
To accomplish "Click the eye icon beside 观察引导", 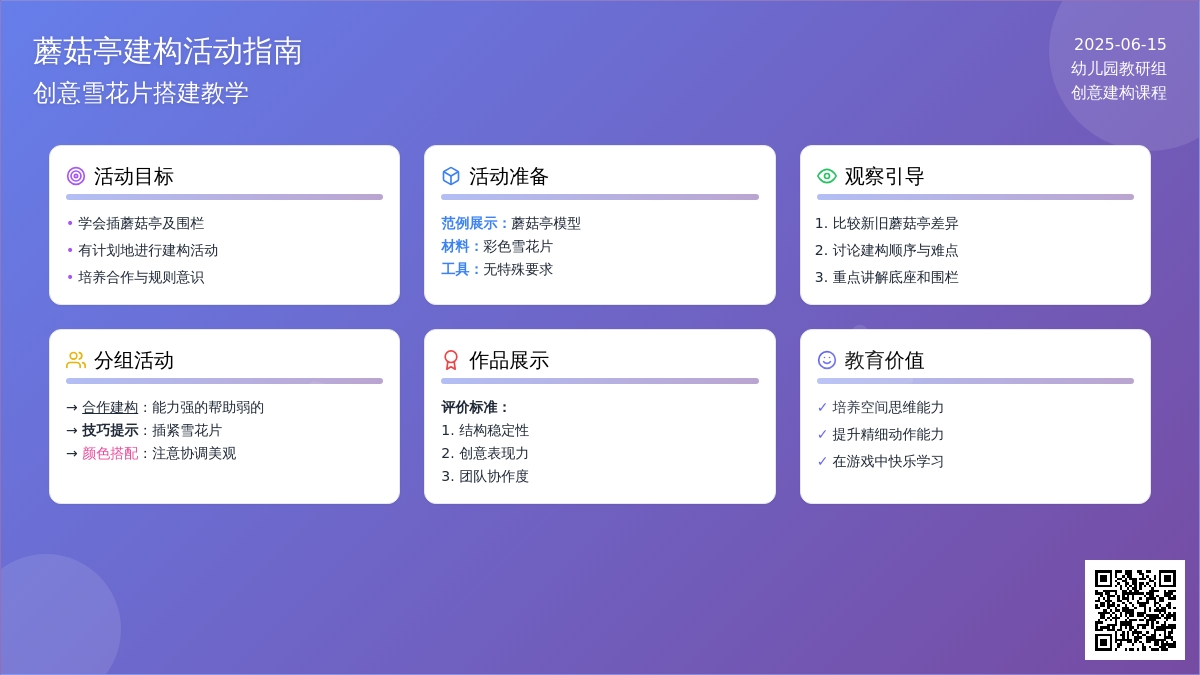I will [x=827, y=176].
